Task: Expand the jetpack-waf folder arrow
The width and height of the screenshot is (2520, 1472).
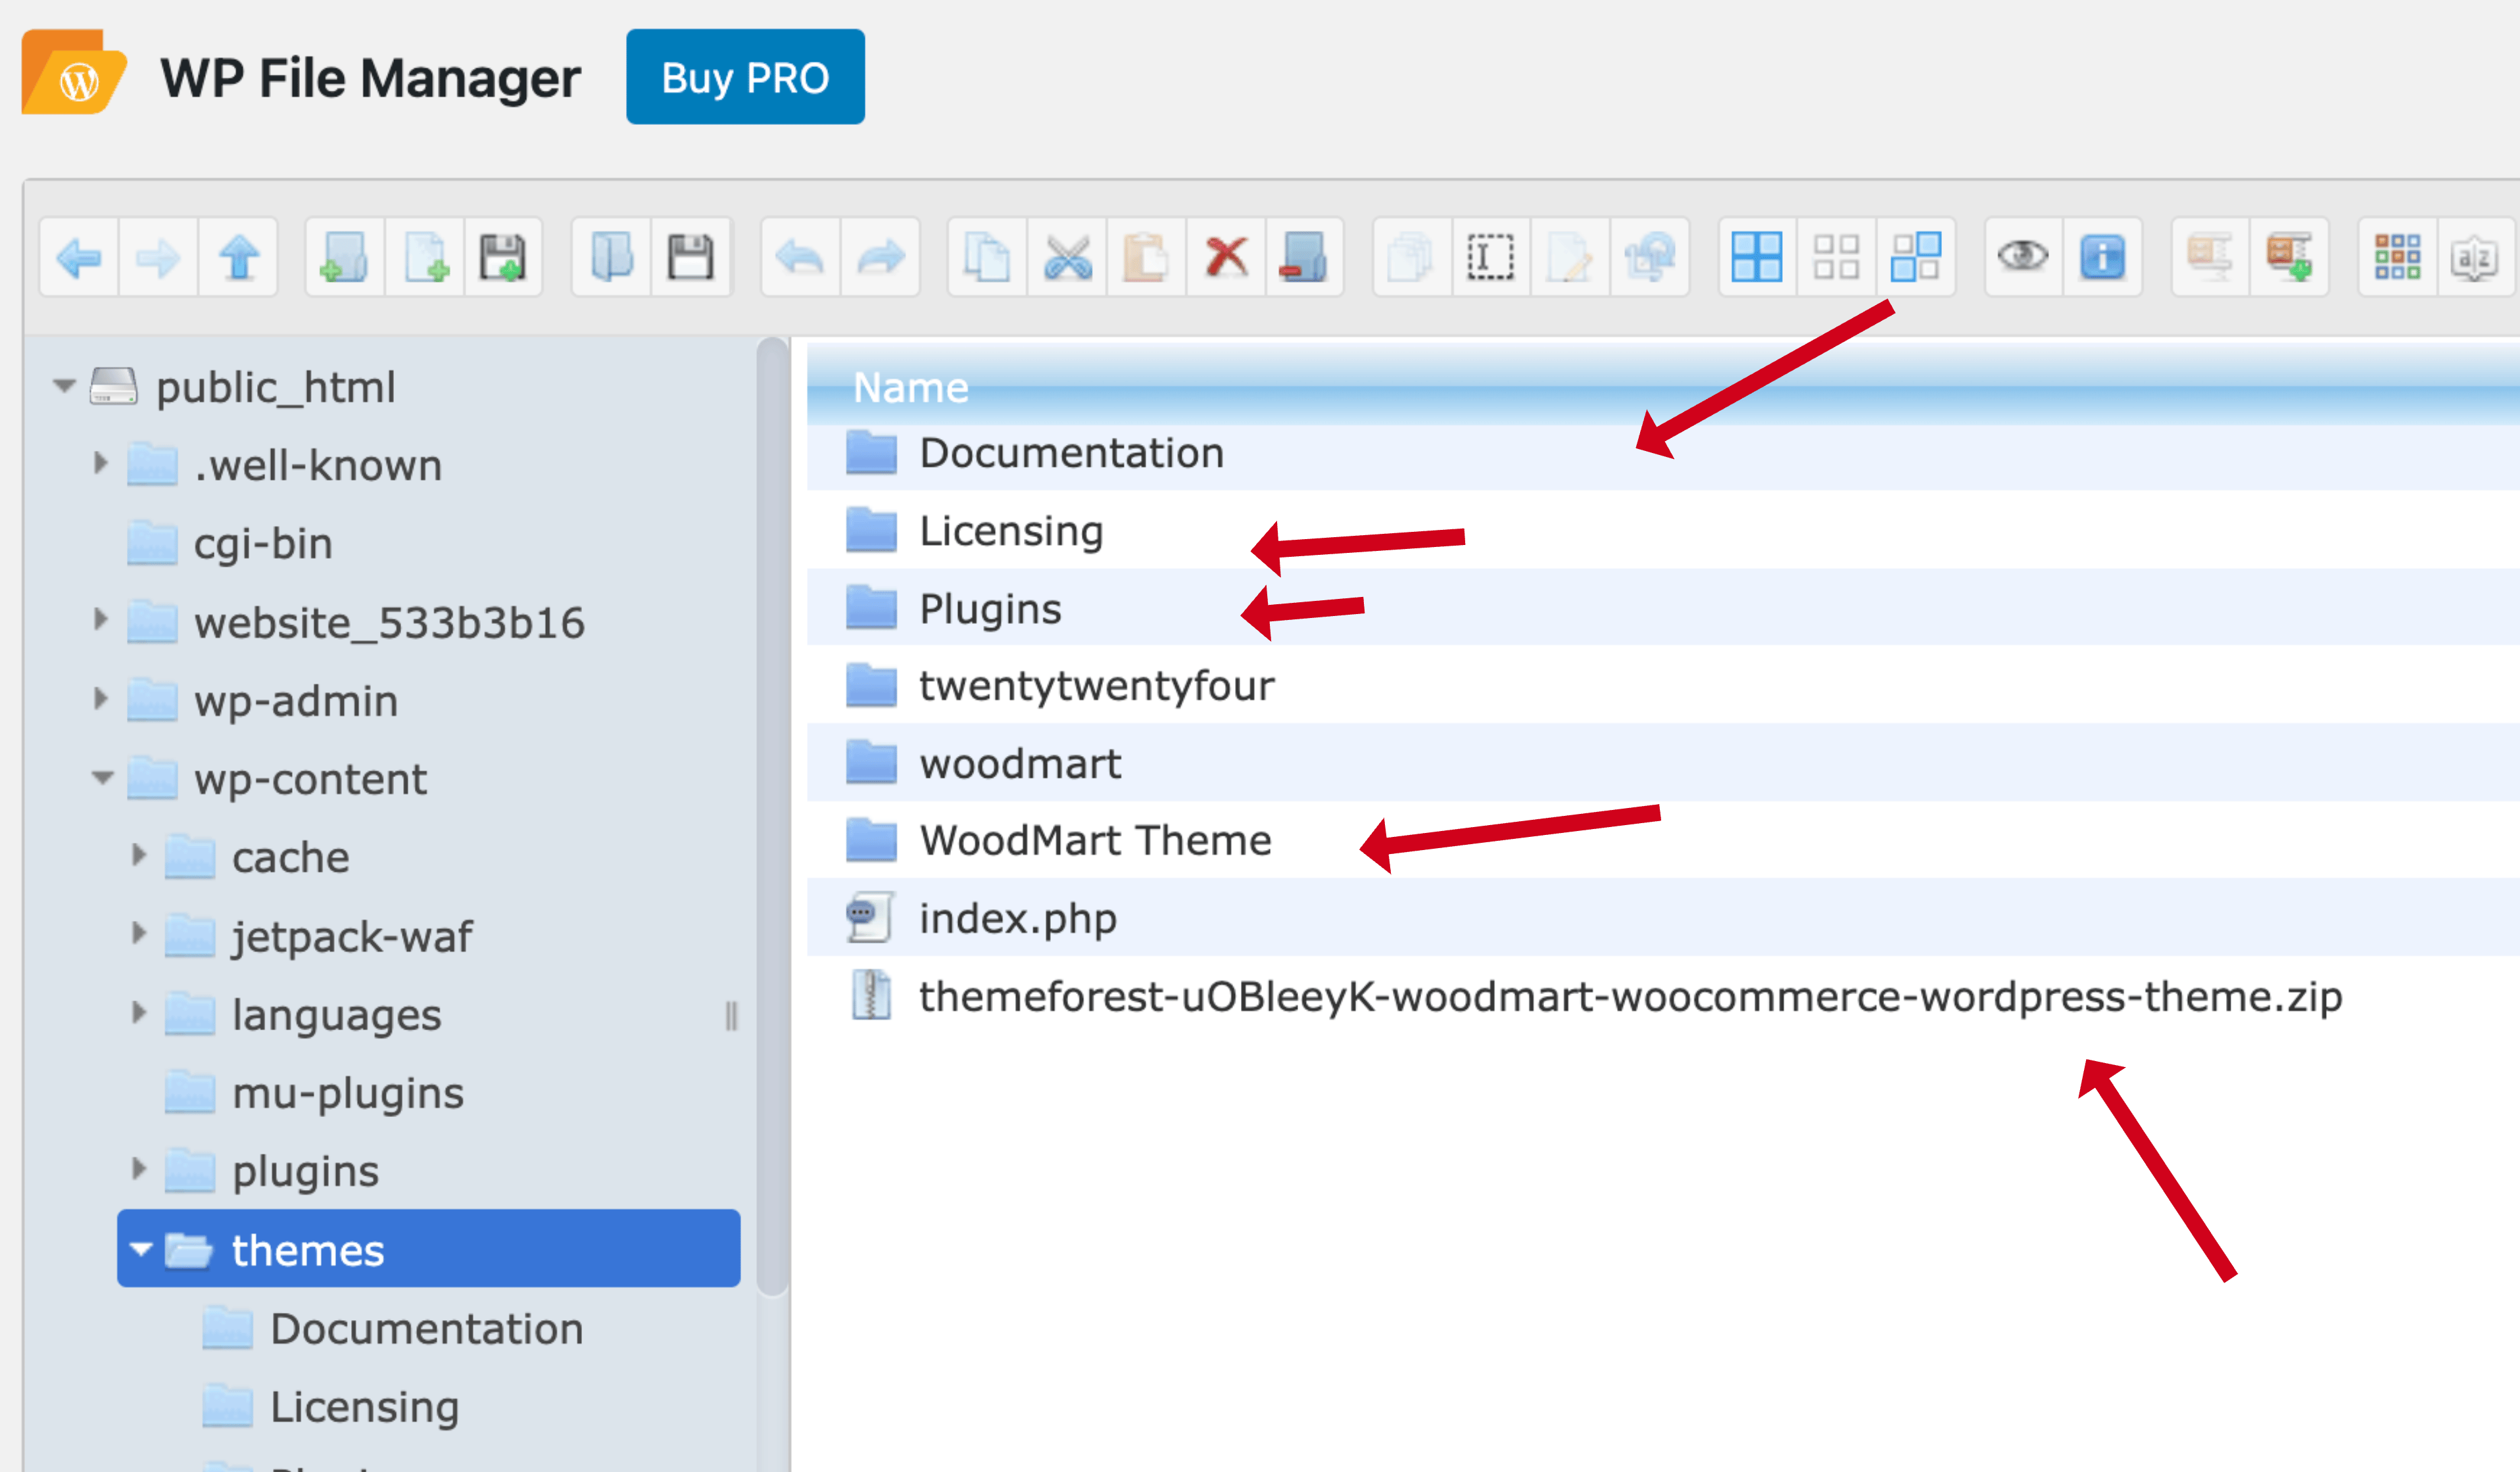Action: (139, 934)
